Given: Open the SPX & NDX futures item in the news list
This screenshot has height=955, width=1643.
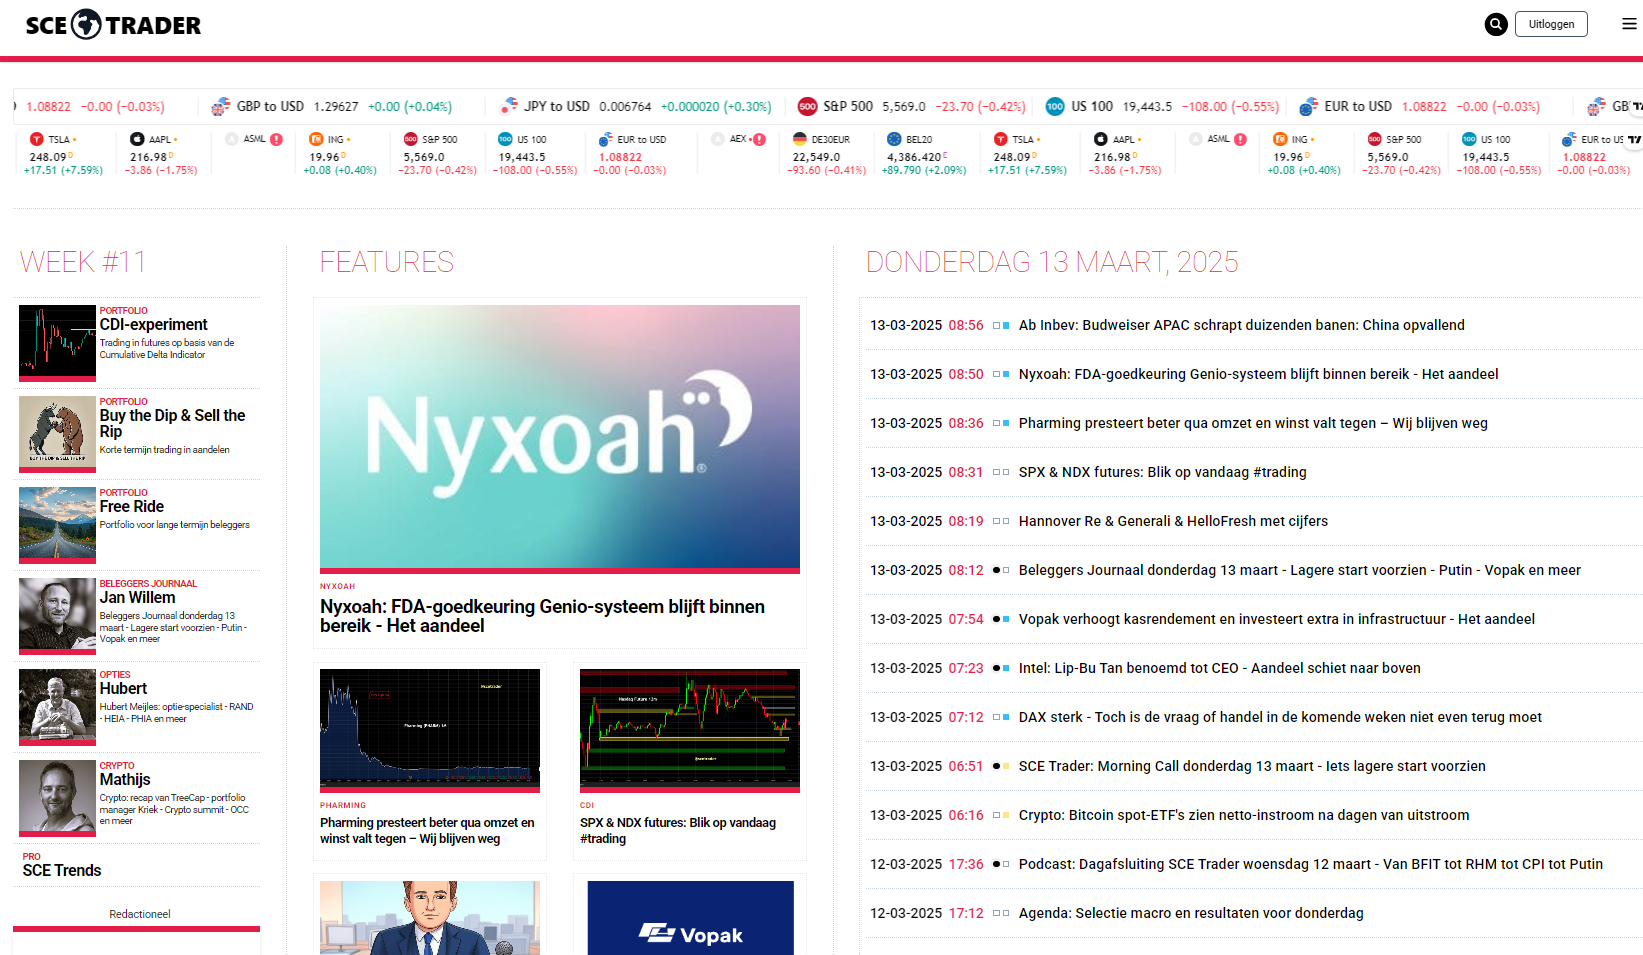Looking at the screenshot, I should click(1163, 472).
